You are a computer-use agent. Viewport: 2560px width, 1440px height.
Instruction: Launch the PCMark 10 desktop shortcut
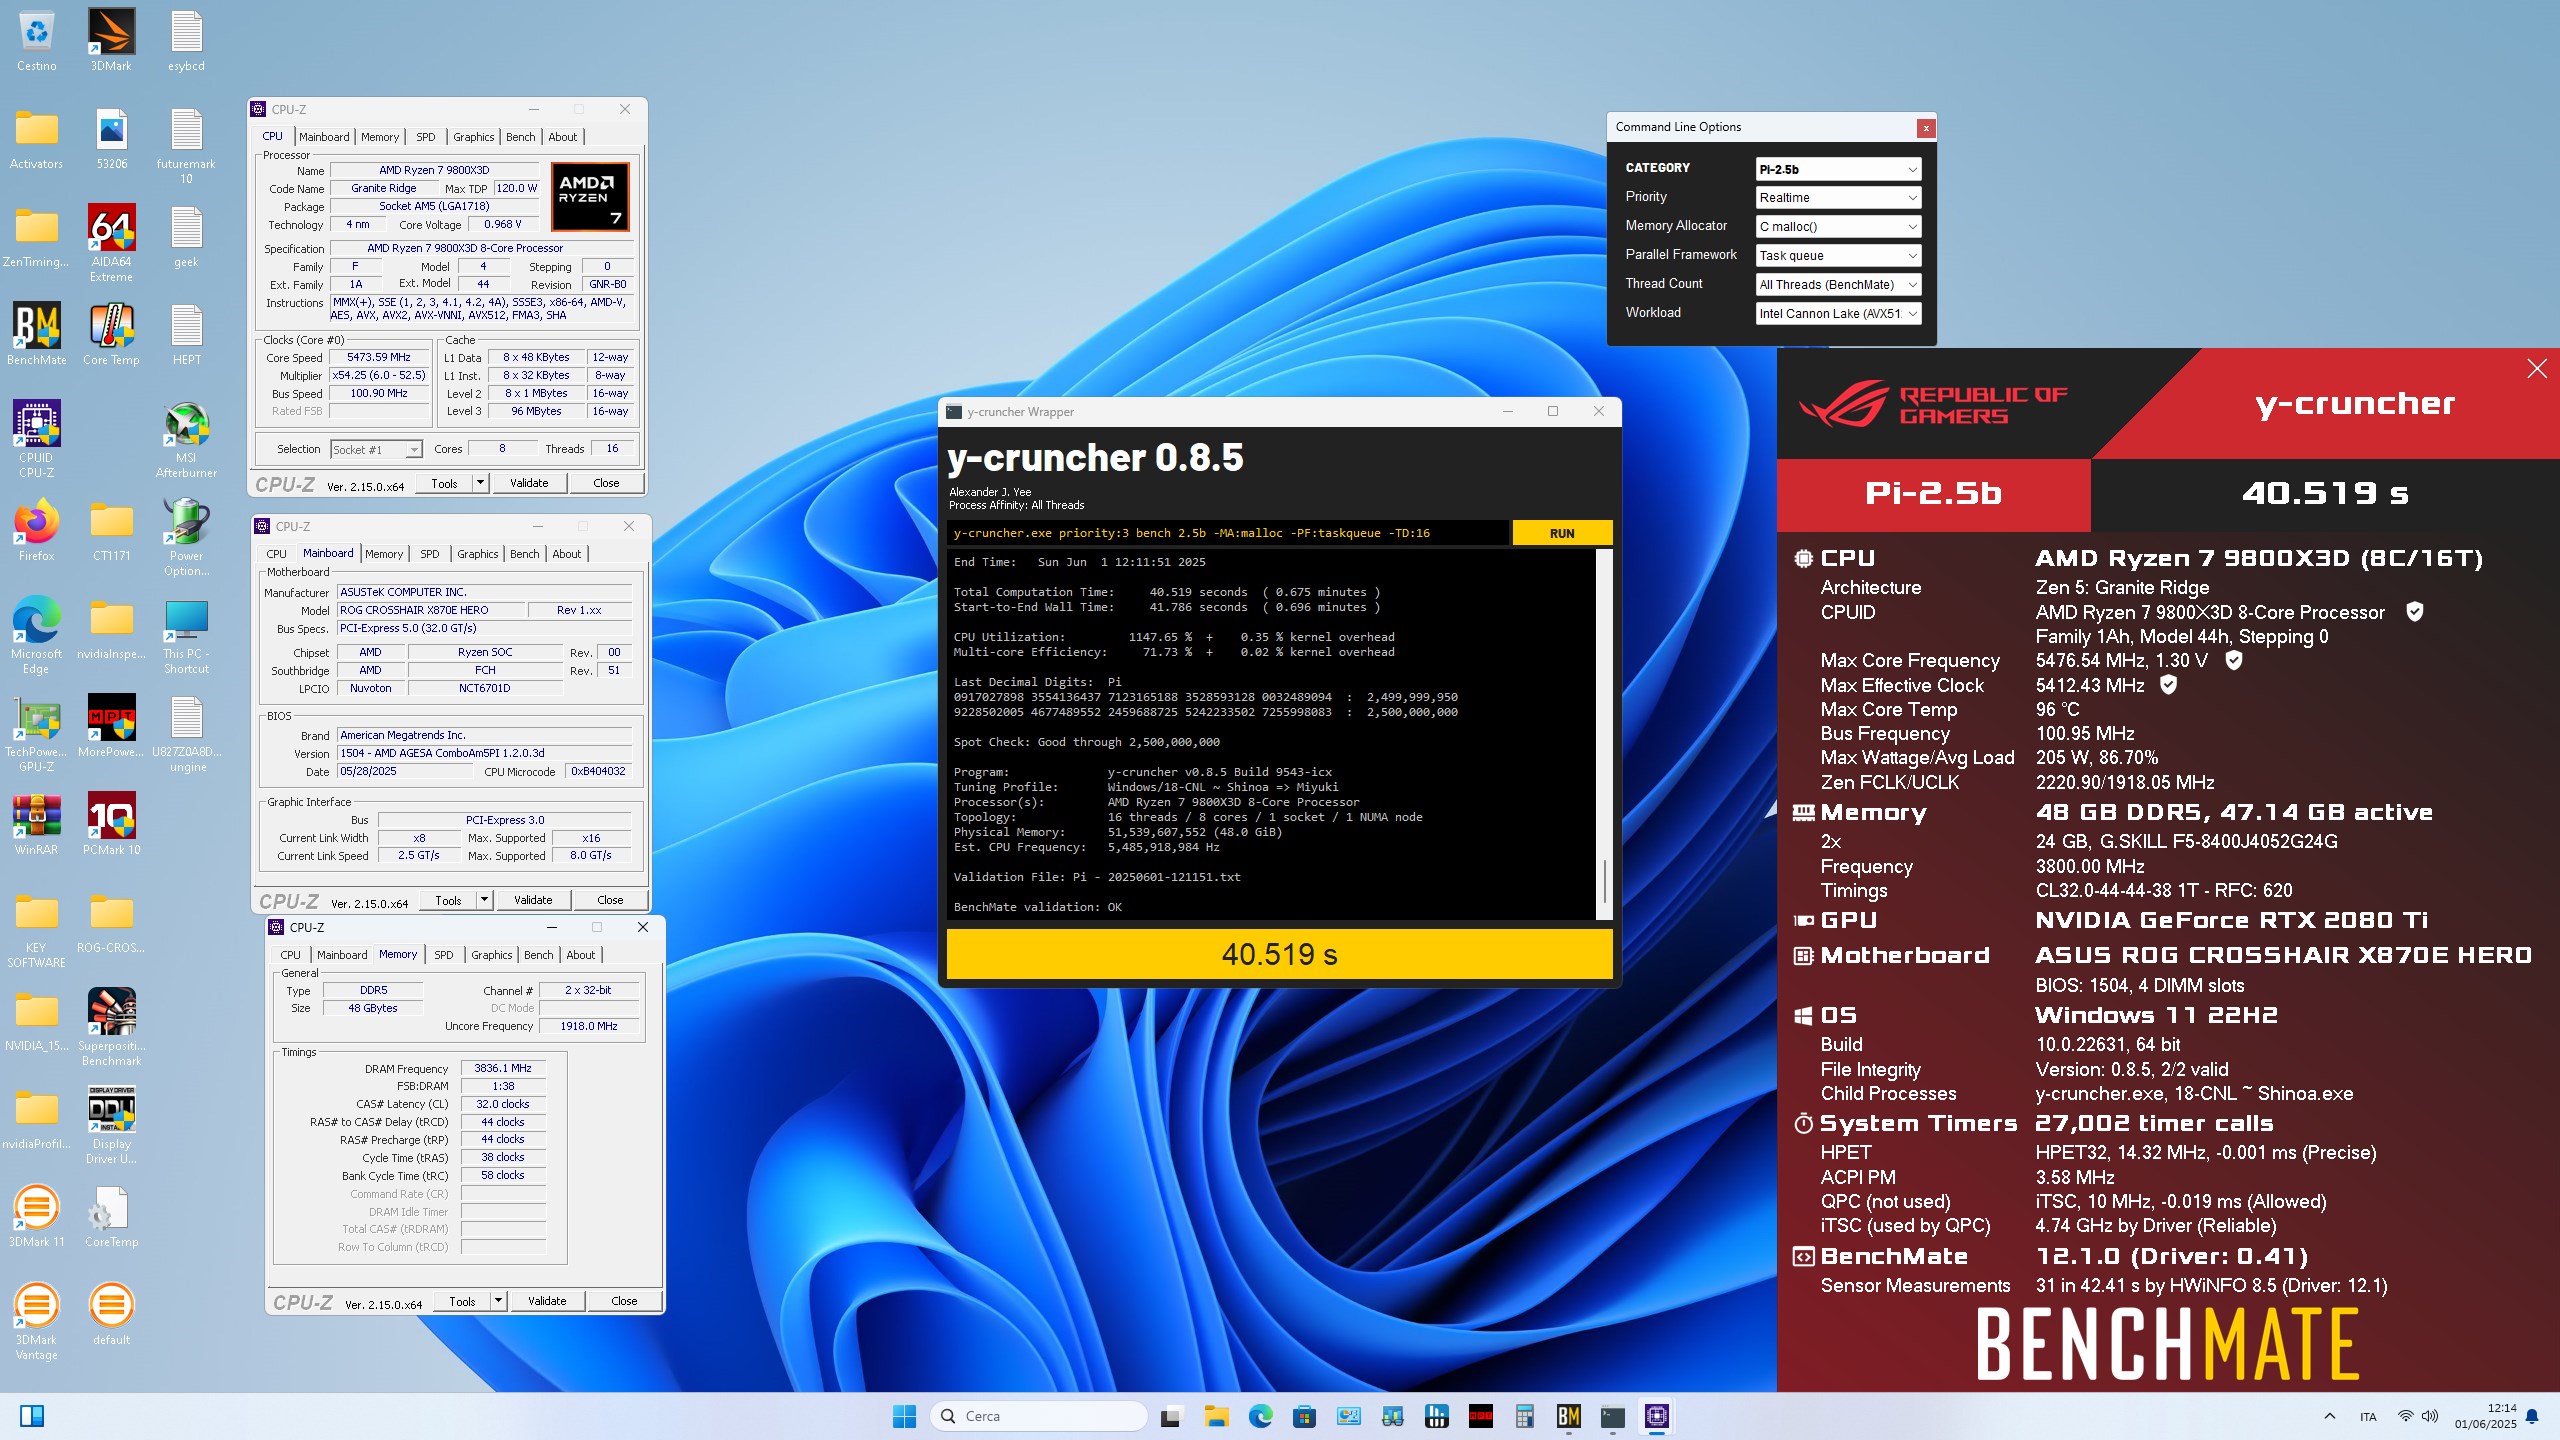pos(111,824)
